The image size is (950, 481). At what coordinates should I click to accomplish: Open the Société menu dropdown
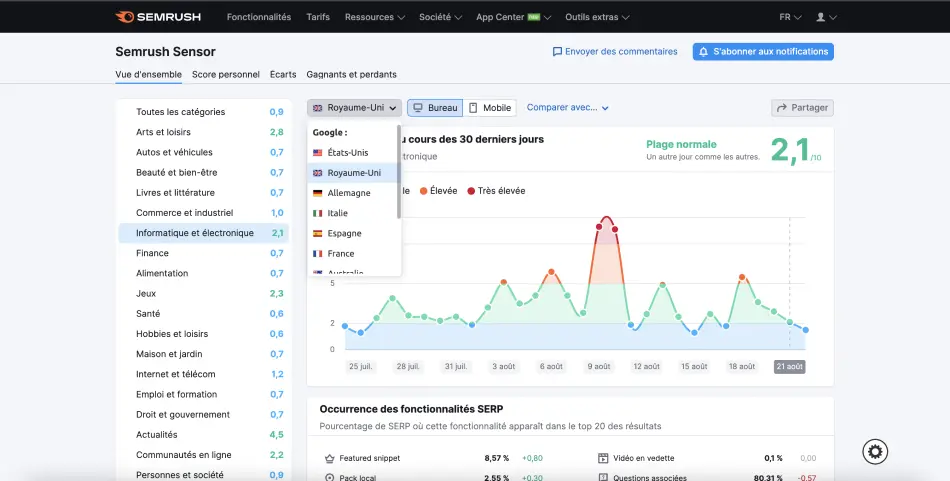pos(440,17)
